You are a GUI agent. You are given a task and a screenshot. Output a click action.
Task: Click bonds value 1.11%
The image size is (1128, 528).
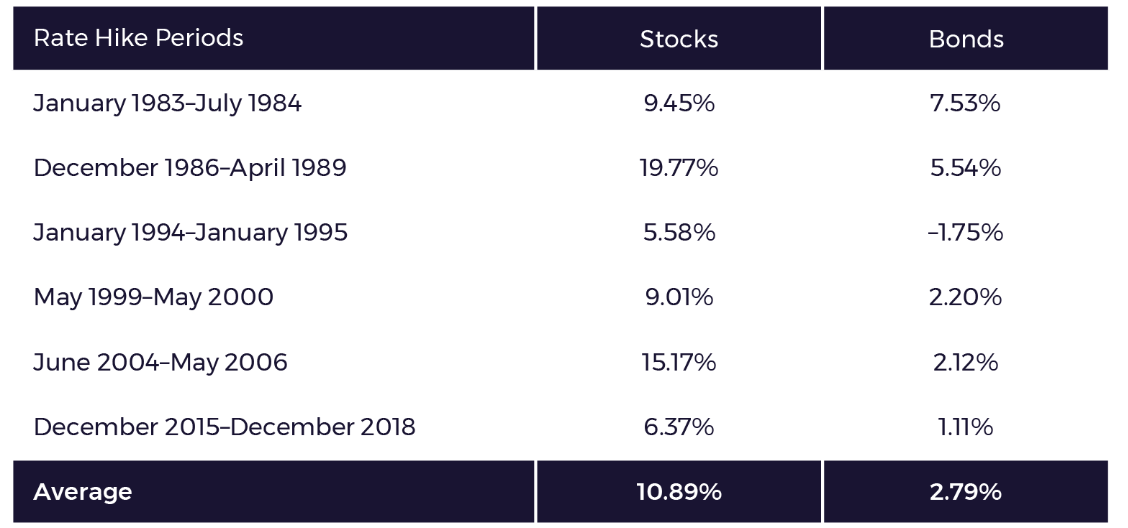[x=965, y=427]
